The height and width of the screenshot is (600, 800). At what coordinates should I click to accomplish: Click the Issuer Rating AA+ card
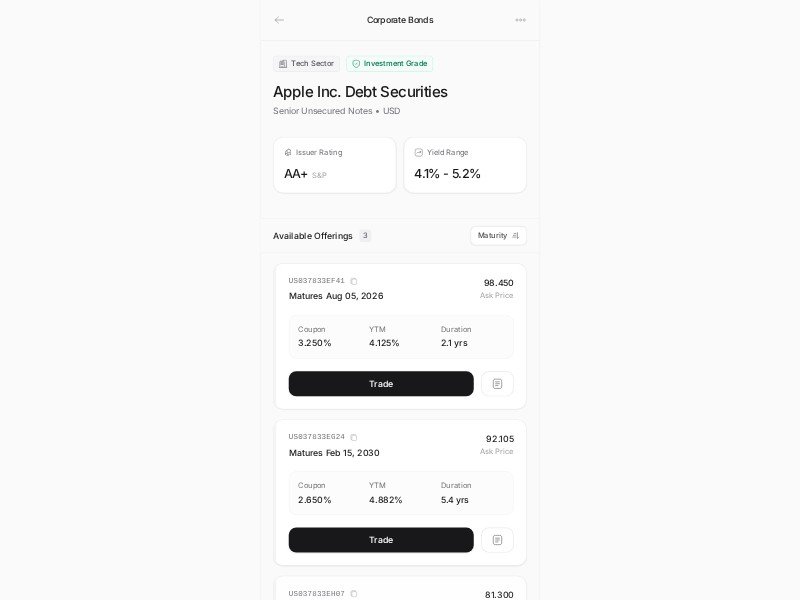[x=334, y=165]
